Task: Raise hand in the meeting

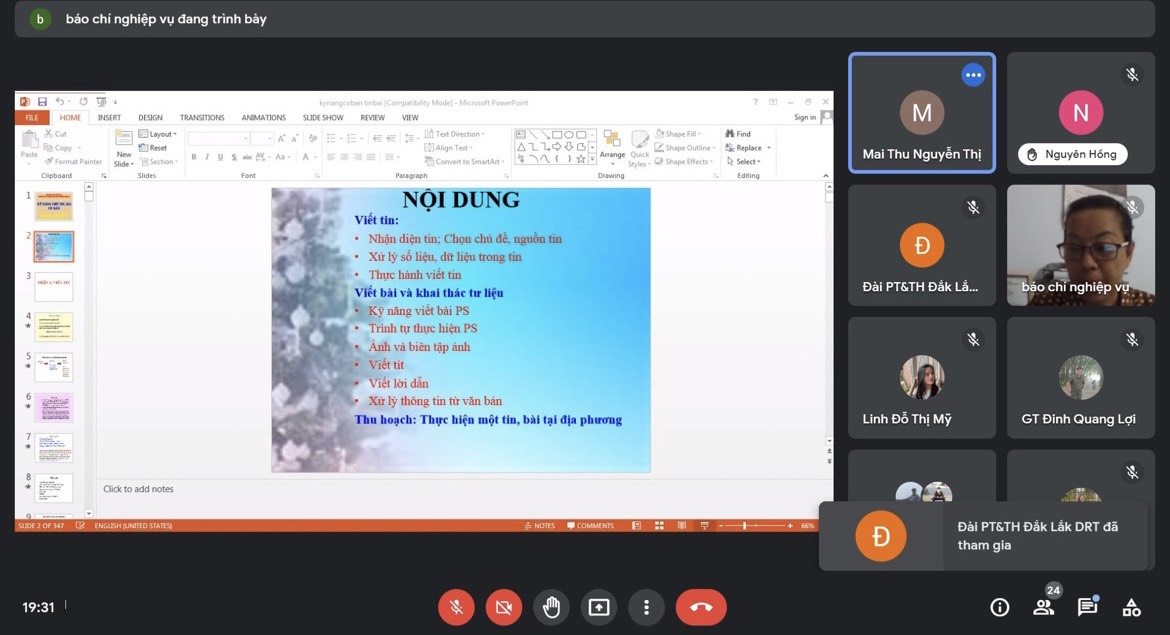Action: pyautogui.click(x=551, y=607)
